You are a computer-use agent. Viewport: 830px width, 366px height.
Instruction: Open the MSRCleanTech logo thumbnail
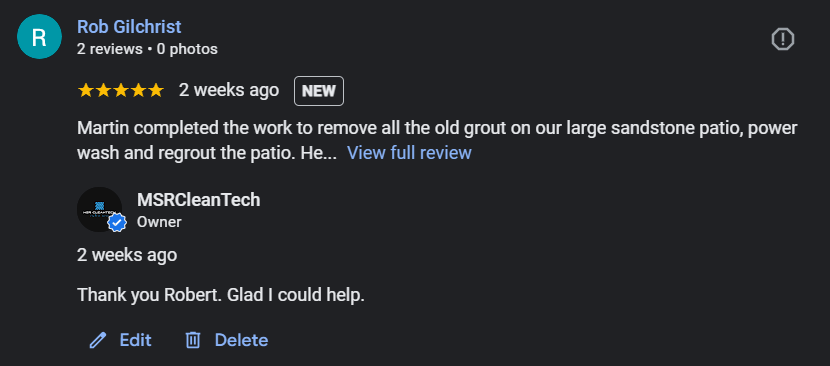(x=100, y=209)
